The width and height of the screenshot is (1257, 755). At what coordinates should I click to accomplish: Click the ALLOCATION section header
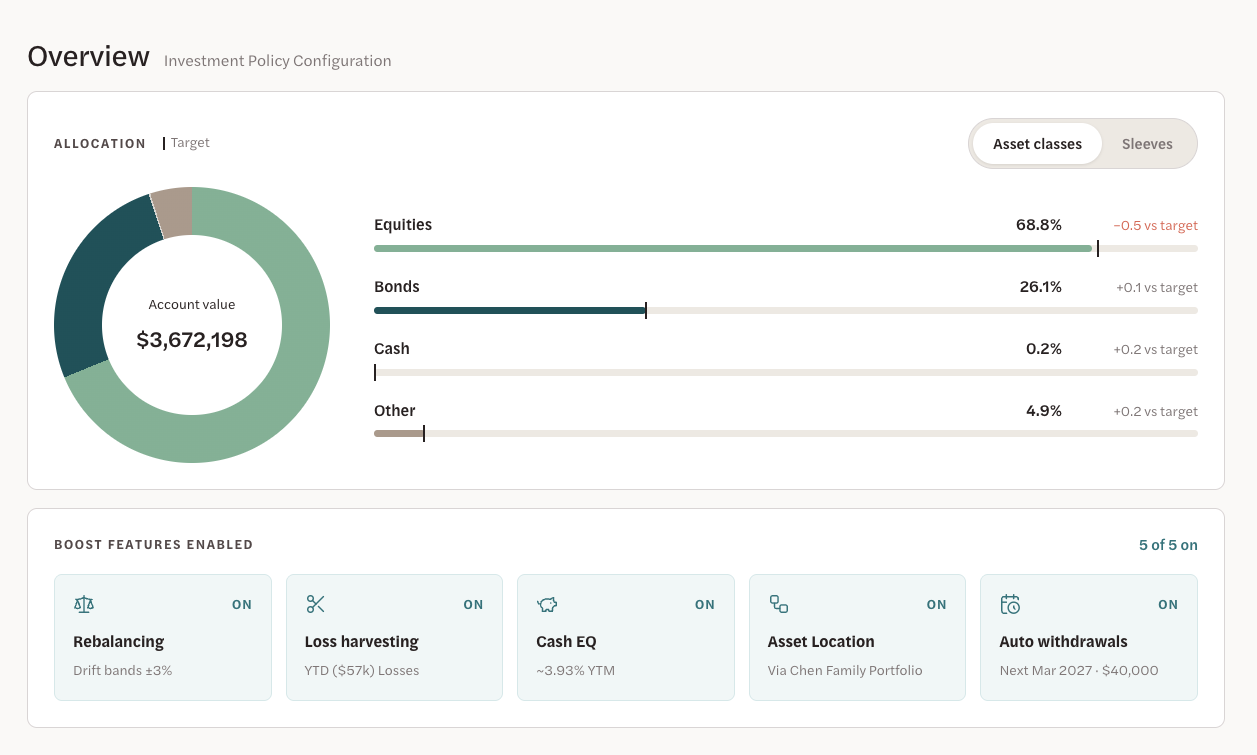point(100,144)
